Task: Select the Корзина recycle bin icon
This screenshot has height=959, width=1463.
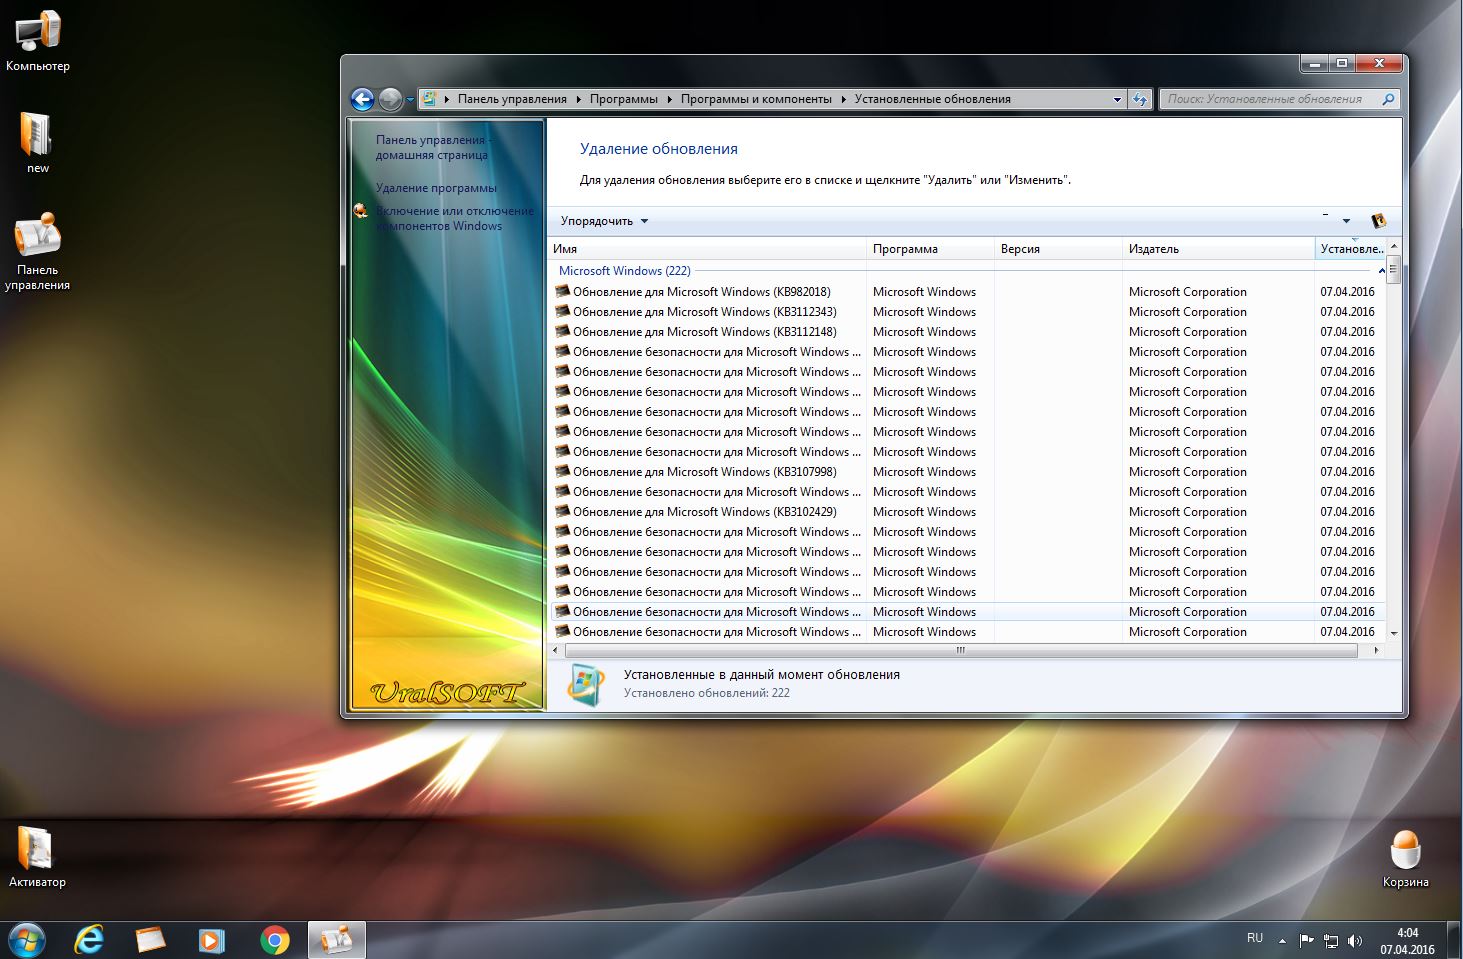Action: (1406, 858)
